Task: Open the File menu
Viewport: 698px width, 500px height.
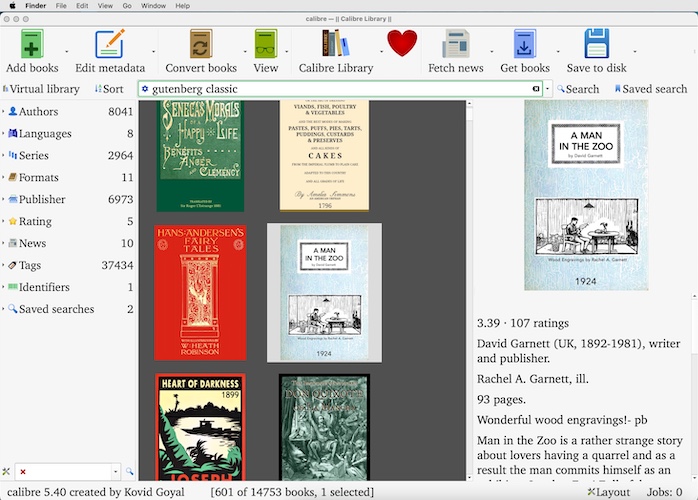Action: click(x=61, y=6)
